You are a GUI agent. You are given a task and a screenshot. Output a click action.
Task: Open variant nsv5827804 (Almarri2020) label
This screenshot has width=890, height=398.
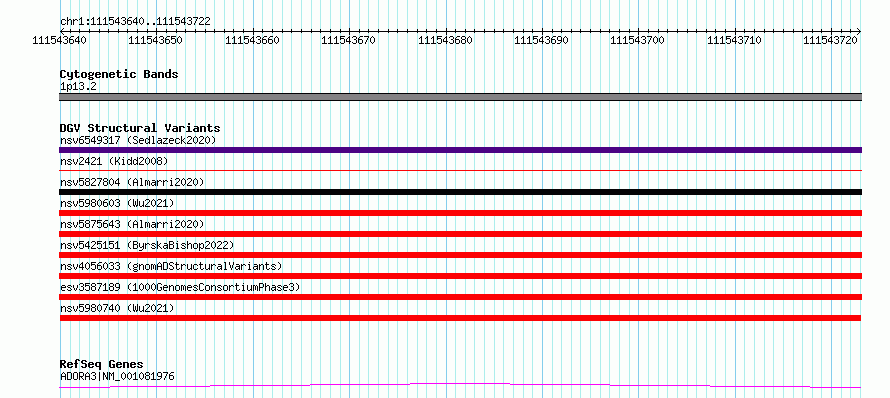click(132, 182)
